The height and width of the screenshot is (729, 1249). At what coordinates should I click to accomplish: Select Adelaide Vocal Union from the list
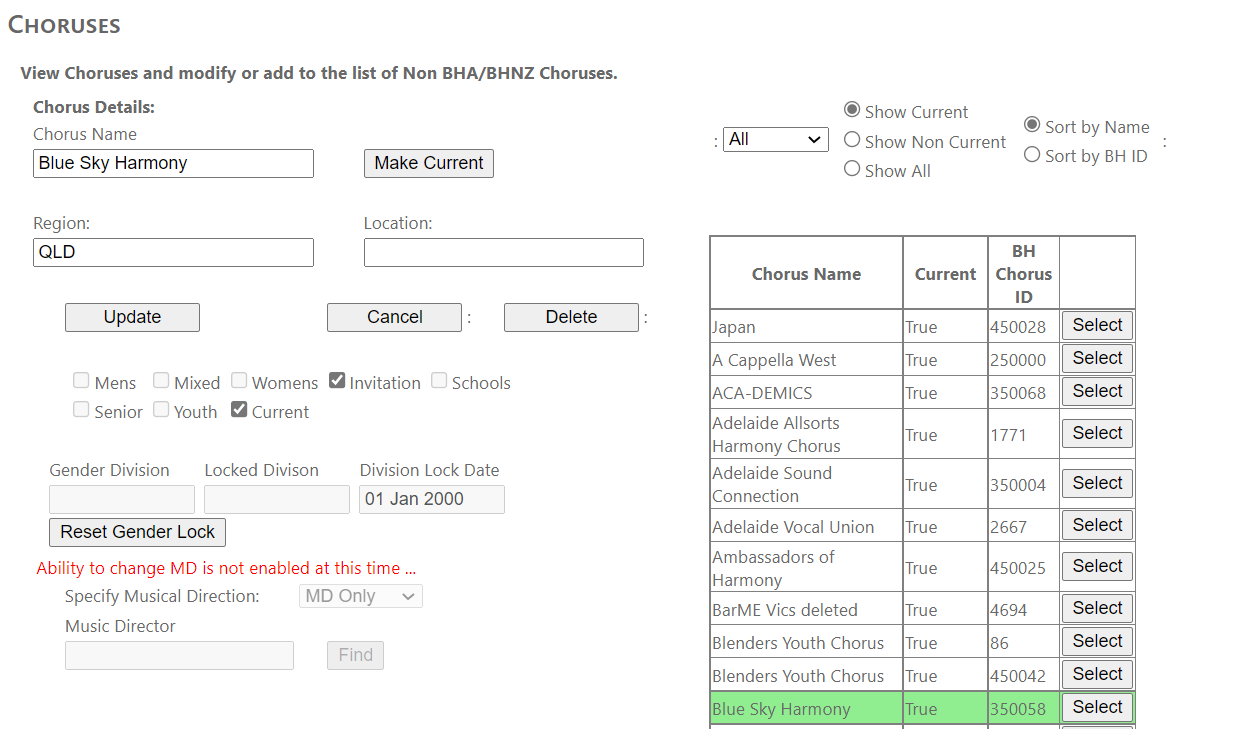[1097, 525]
